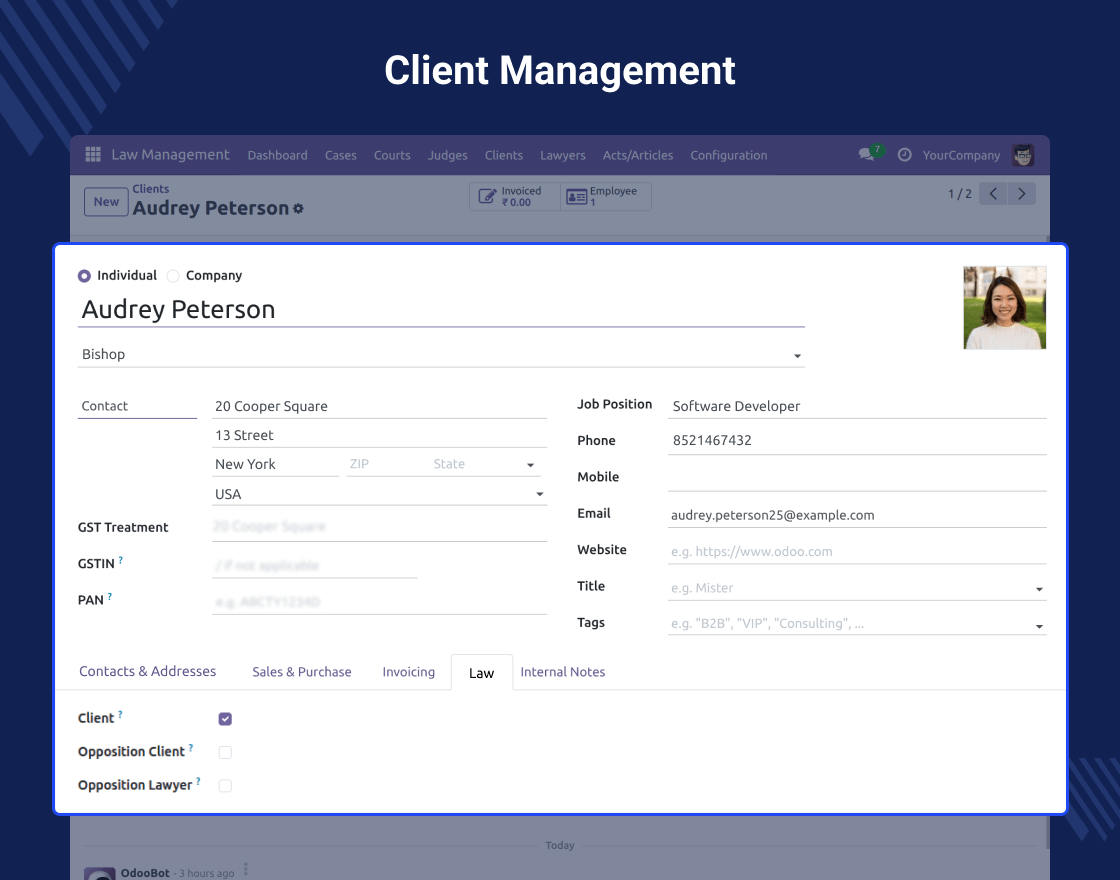Viewport: 1120px width, 880px height.
Task: Click the empty Mobile field
Action: [x=856, y=477]
